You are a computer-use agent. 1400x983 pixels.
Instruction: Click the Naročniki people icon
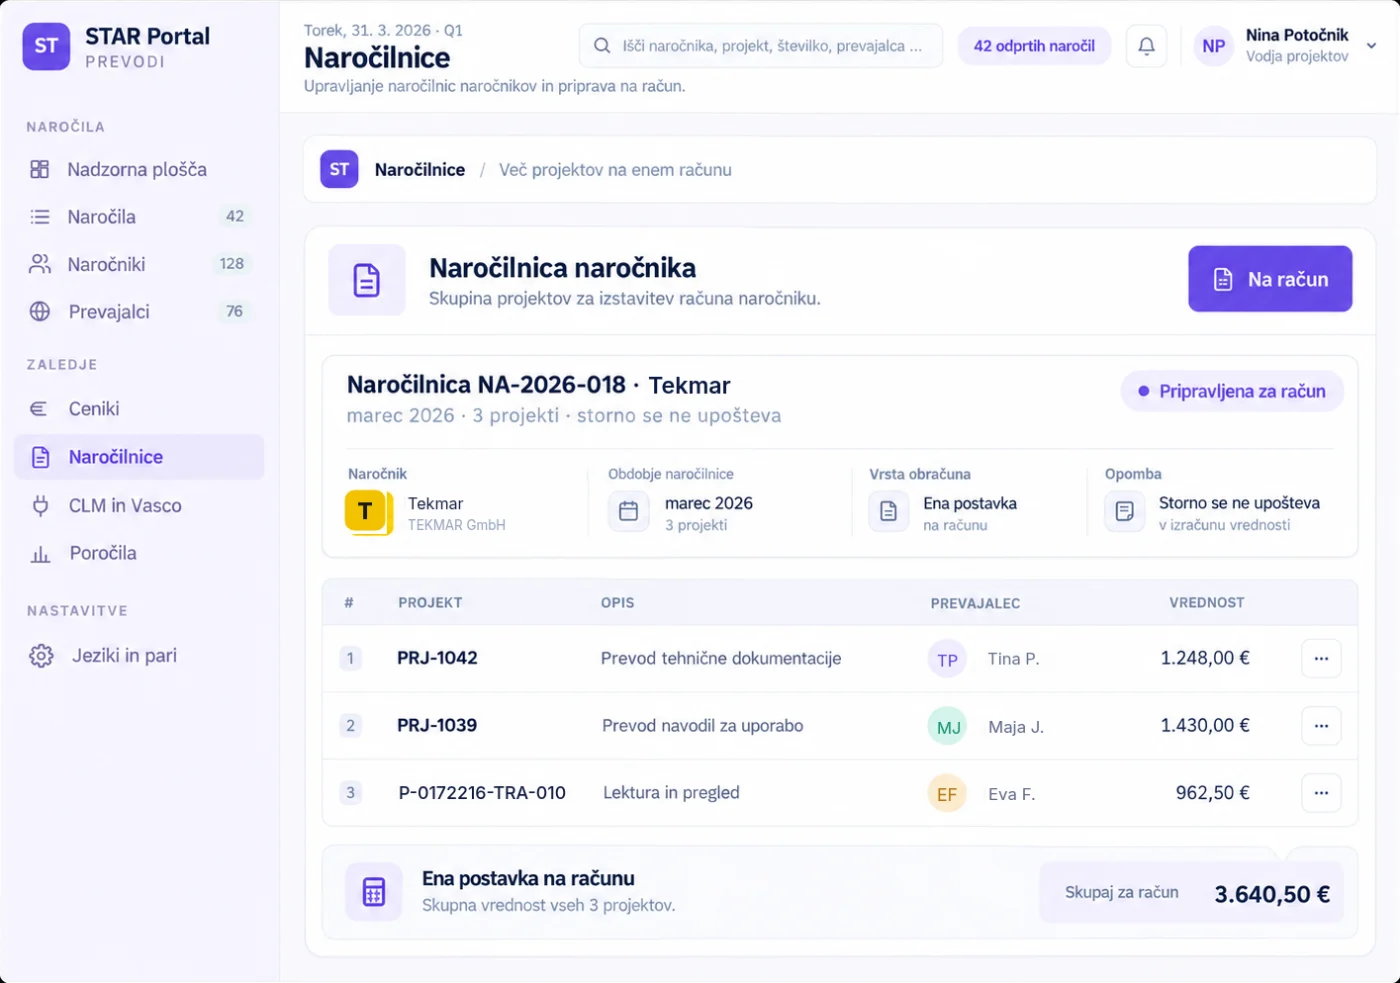40,264
